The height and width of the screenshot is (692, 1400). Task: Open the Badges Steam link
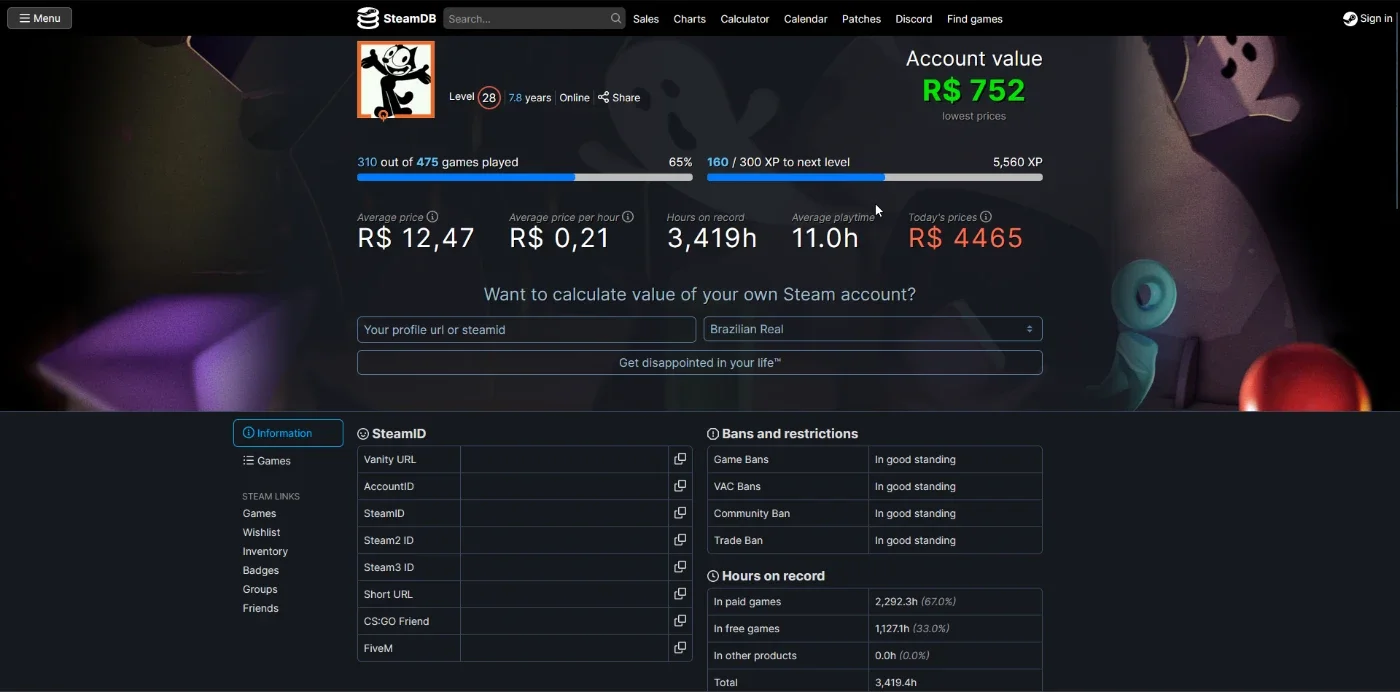260,570
